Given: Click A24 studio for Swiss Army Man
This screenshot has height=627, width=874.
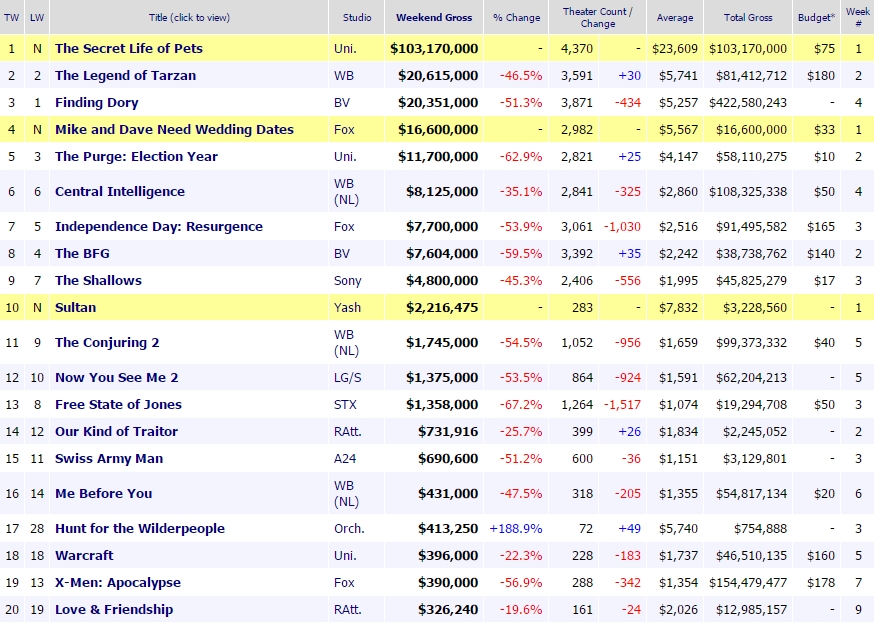Looking at the screenshot, I should tap(345, 459).
